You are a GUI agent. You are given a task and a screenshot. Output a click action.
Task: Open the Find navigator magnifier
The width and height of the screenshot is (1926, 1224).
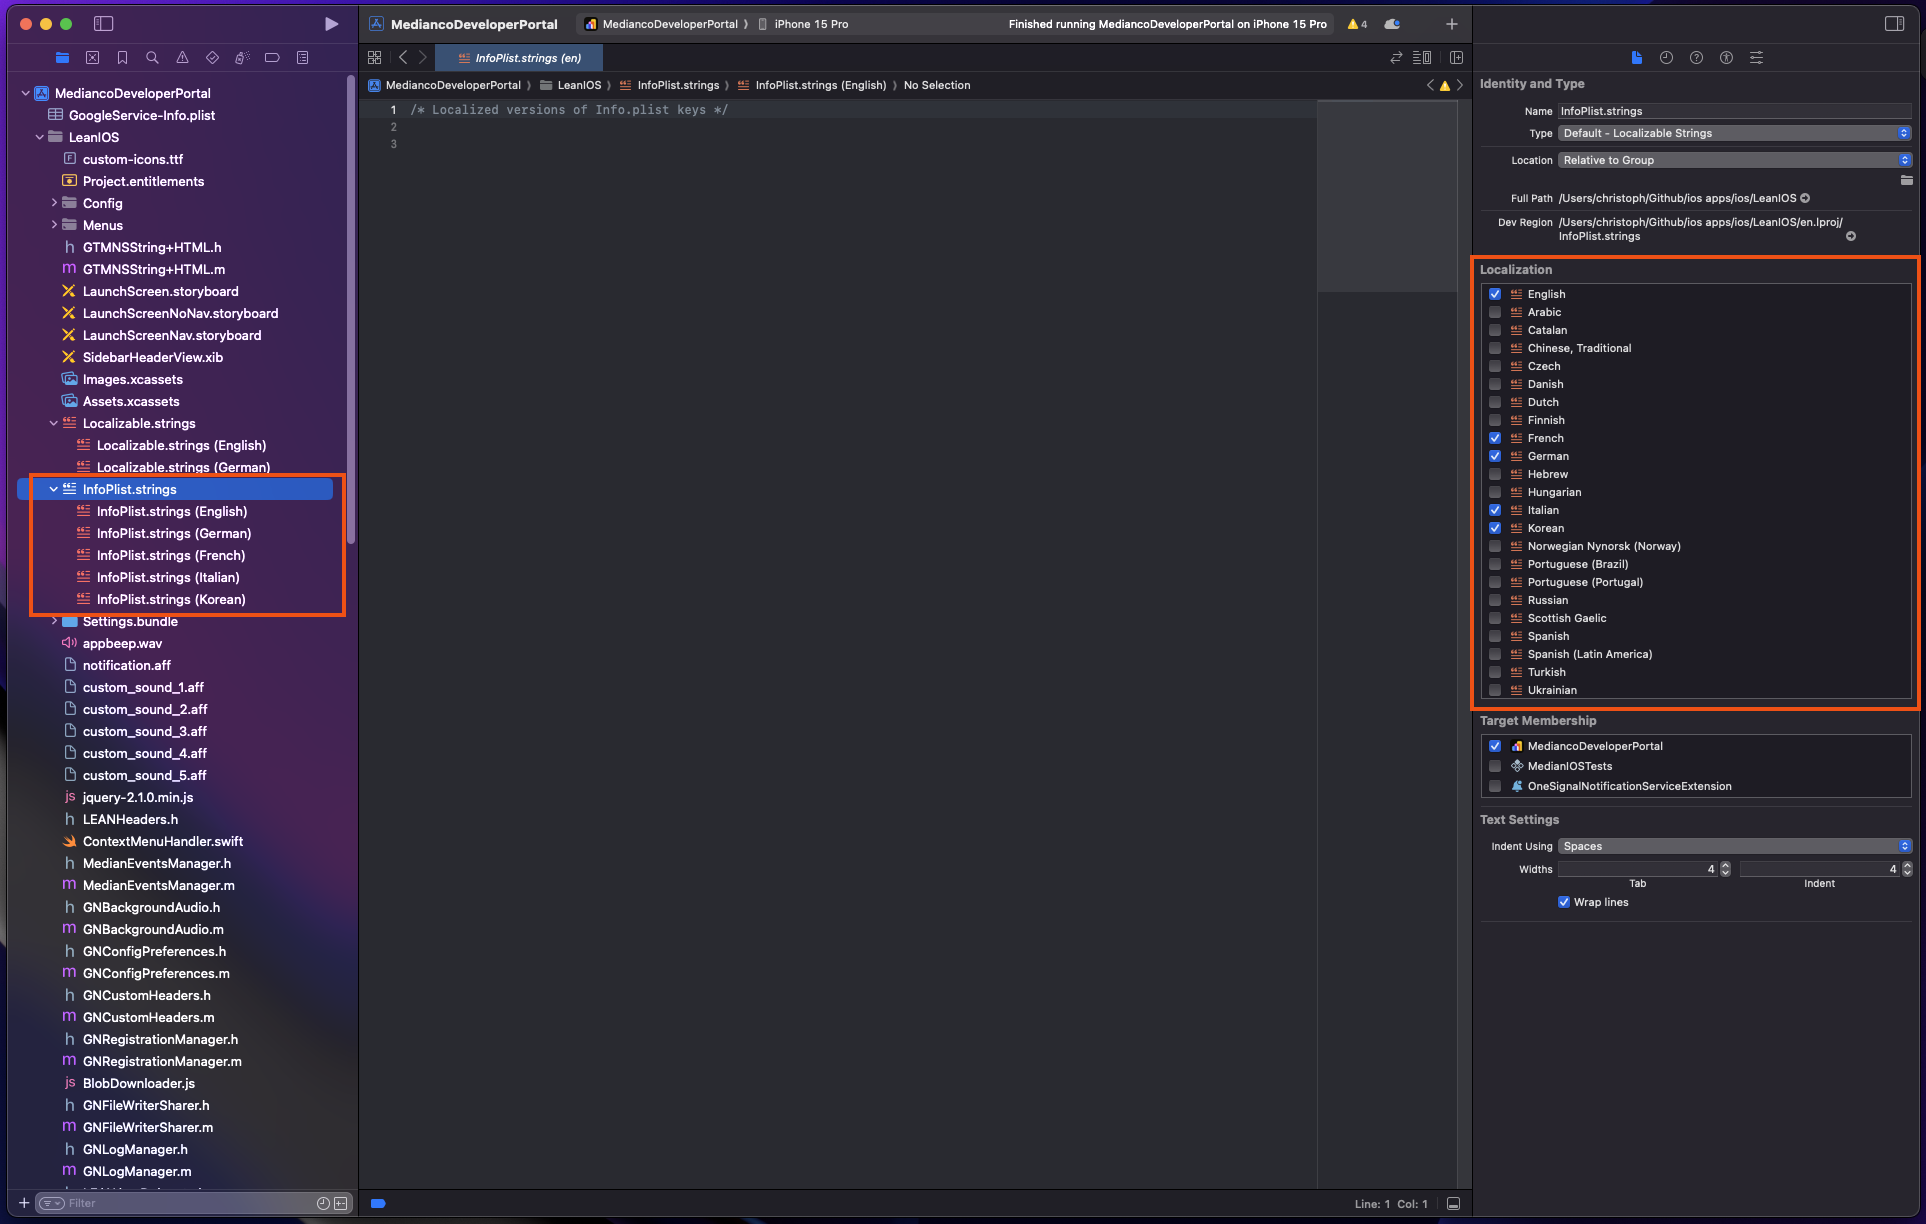[152, 57]
